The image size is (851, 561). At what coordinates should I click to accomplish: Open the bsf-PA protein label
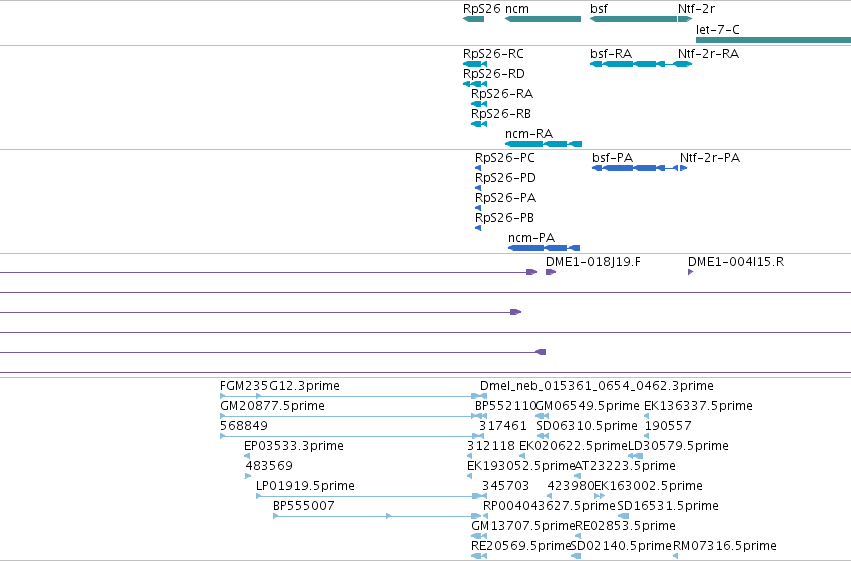[613, 158]
